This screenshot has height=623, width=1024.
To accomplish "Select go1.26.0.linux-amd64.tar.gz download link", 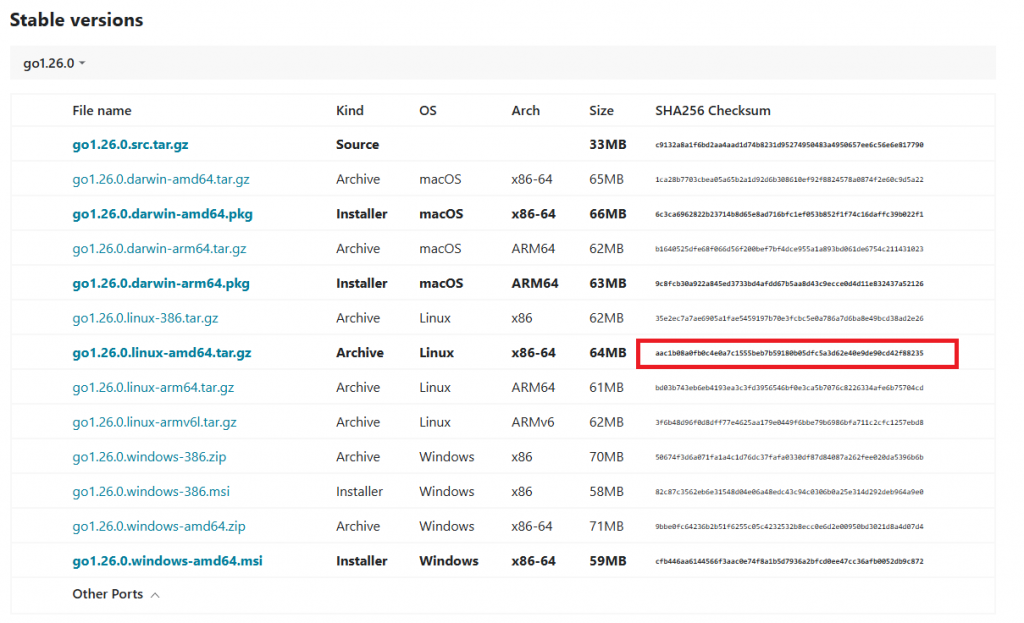I will coord(161,353).
